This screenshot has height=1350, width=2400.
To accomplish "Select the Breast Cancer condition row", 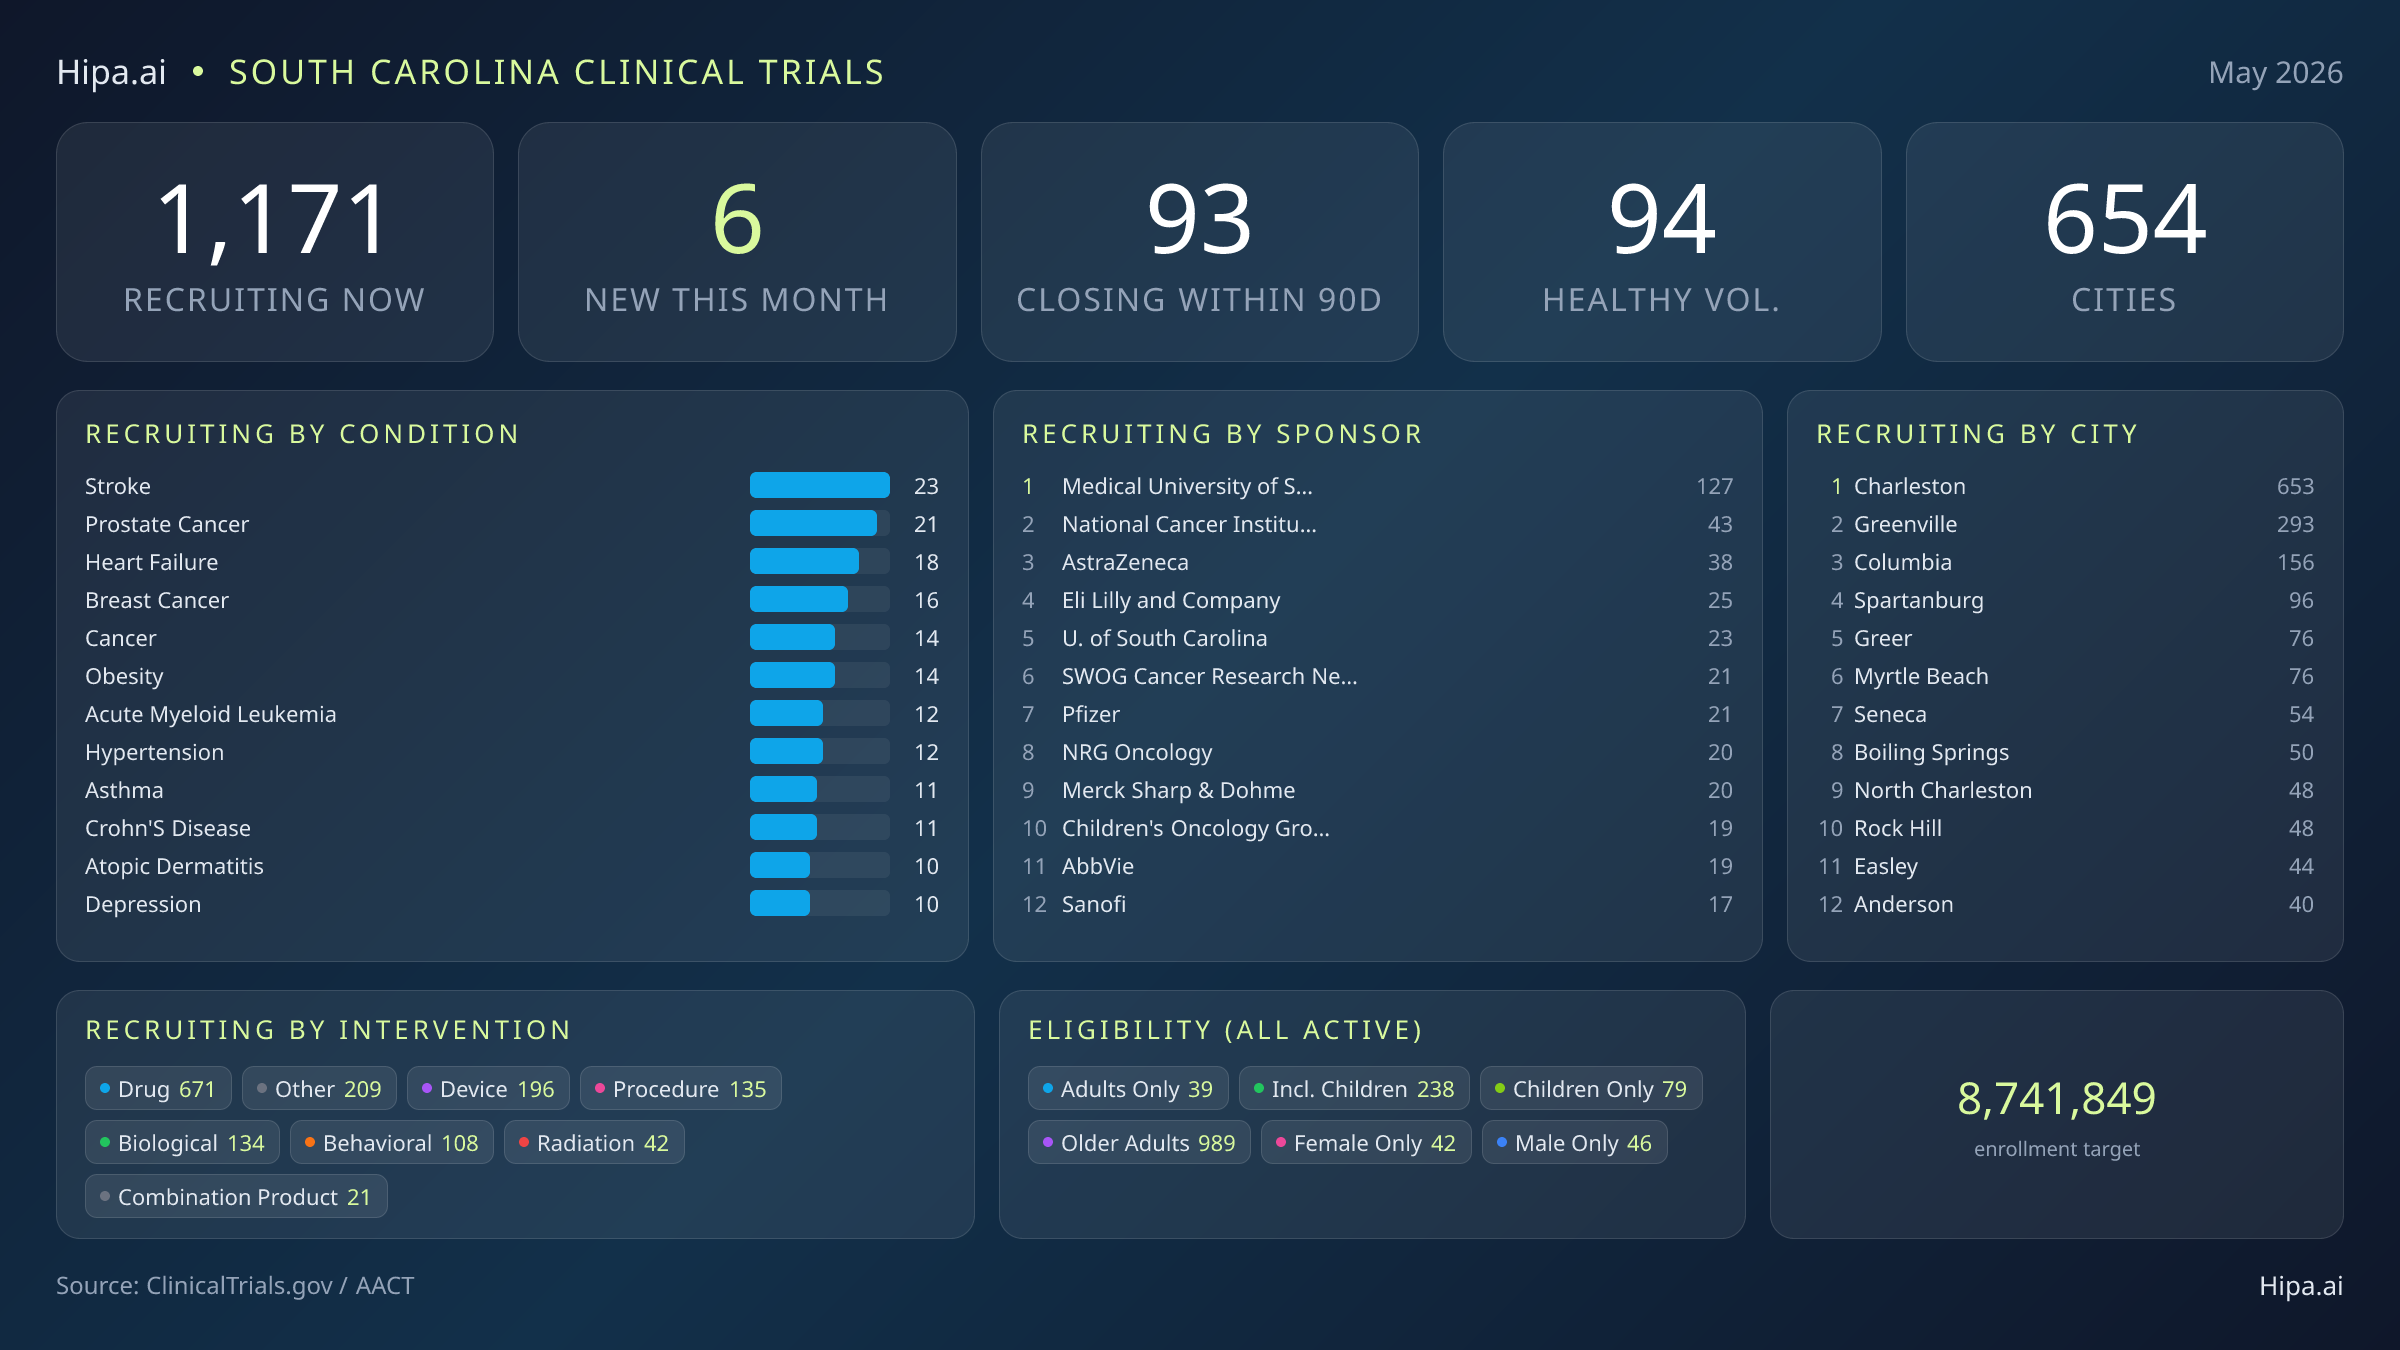I will pos(512,600).
